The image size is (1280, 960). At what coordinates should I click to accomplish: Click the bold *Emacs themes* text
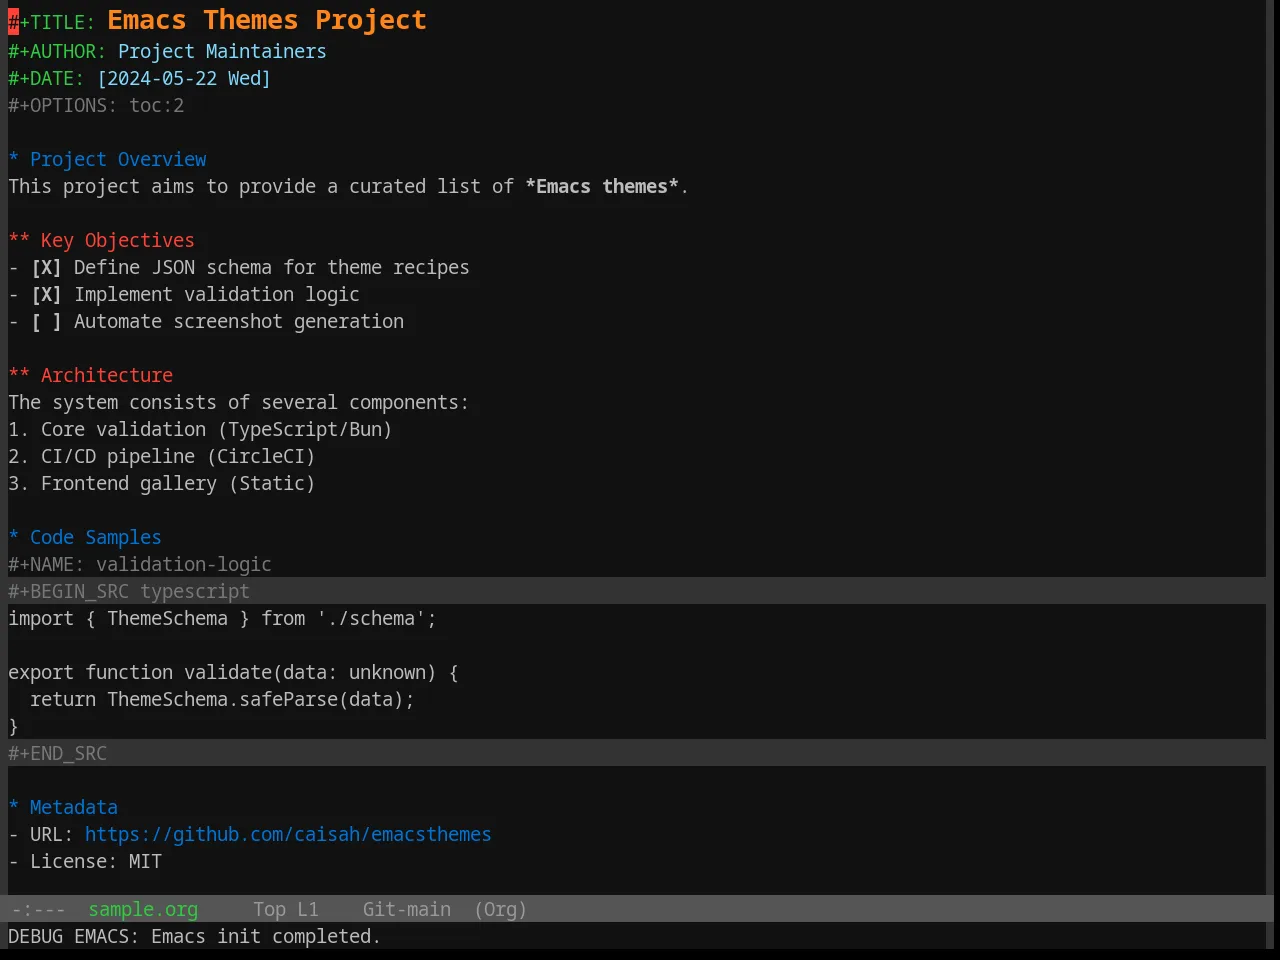click(x=602, y=187)
